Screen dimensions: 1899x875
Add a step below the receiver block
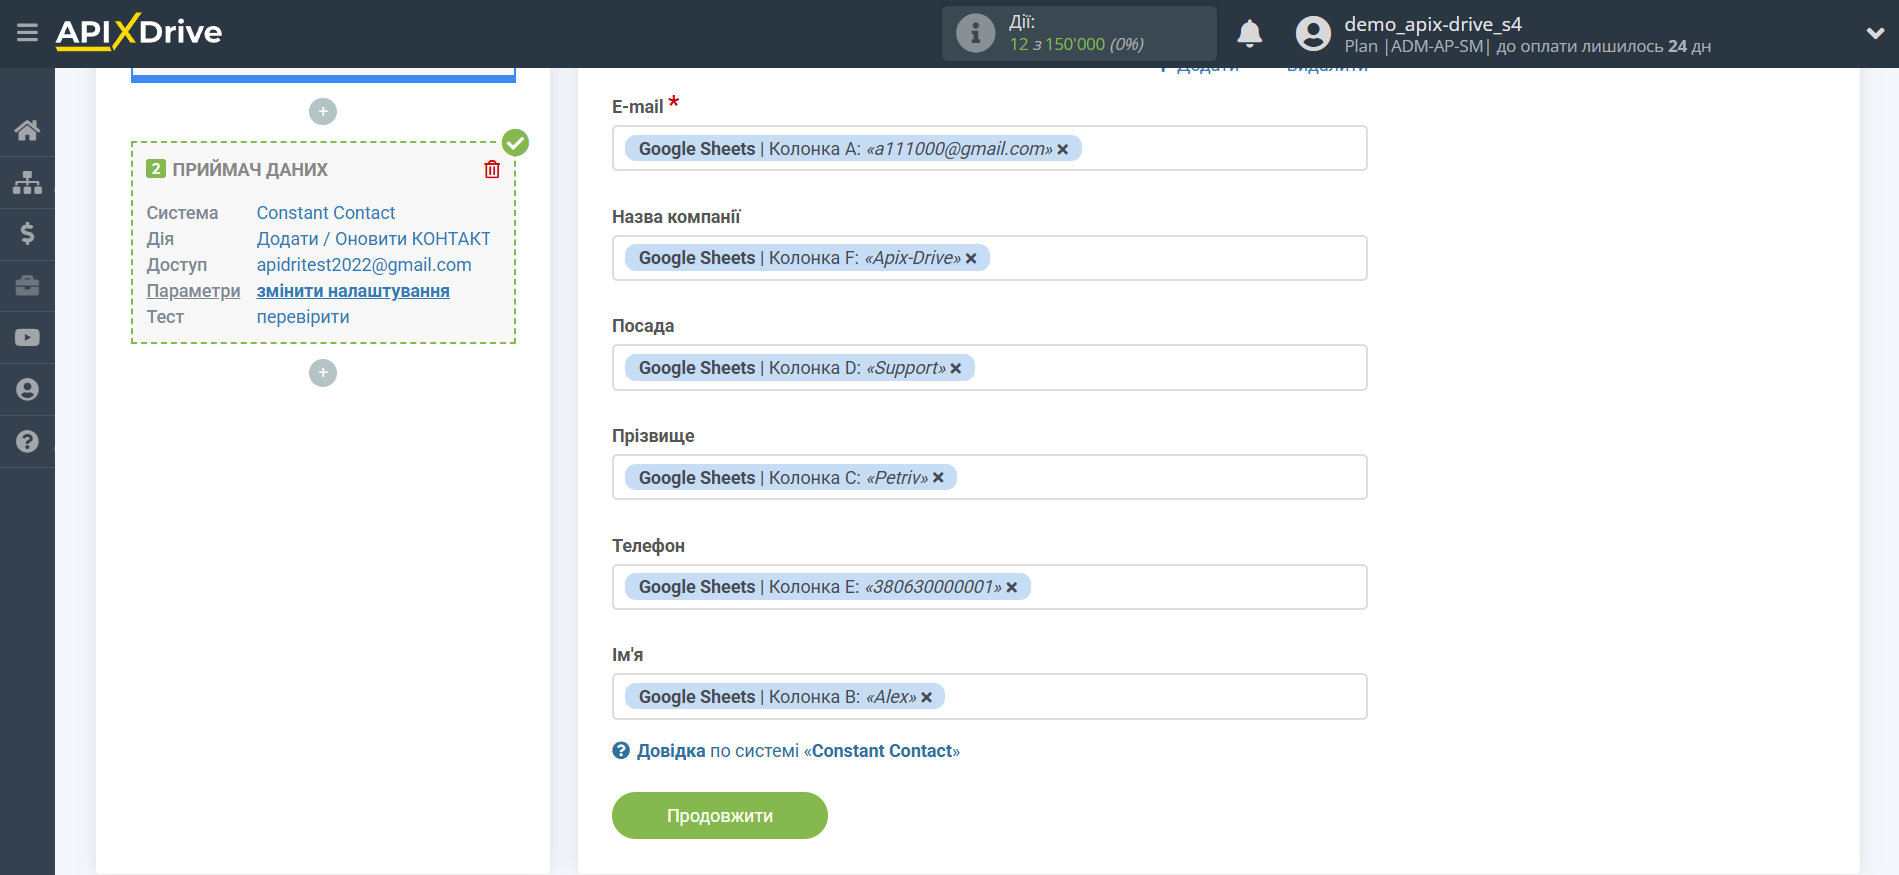pyautogui.click(x=323, y=373)
